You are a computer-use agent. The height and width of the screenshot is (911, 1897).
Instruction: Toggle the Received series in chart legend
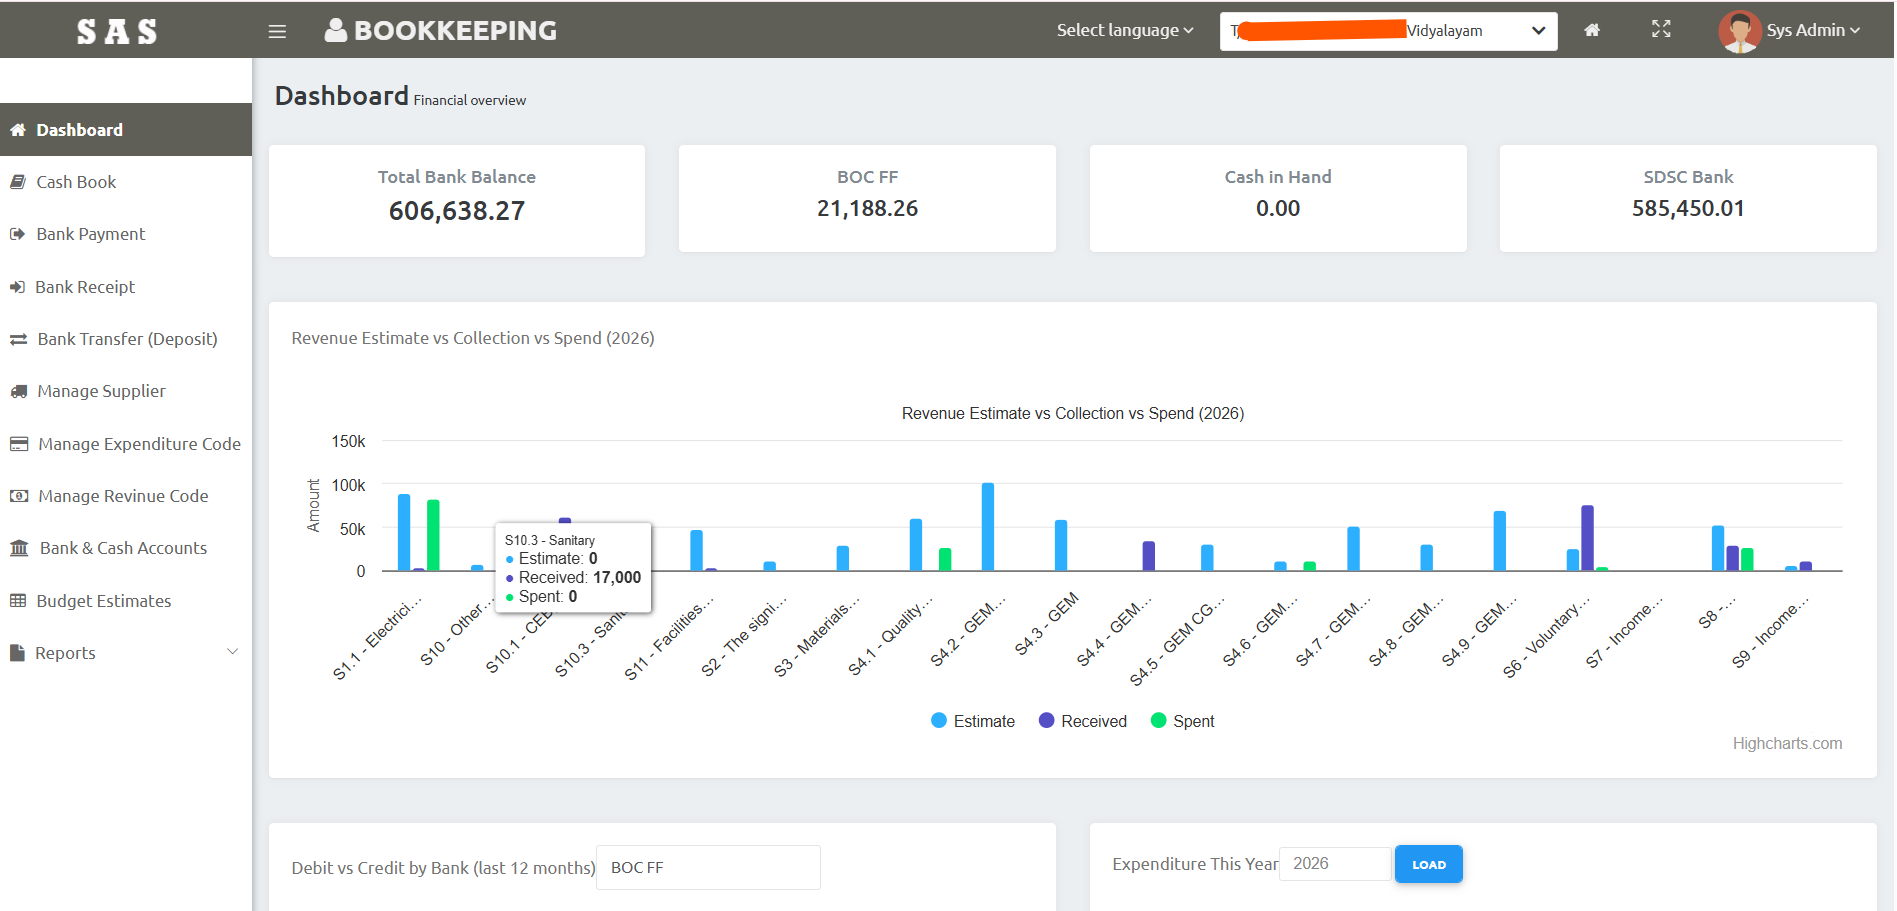click(x=1083, y=721)
